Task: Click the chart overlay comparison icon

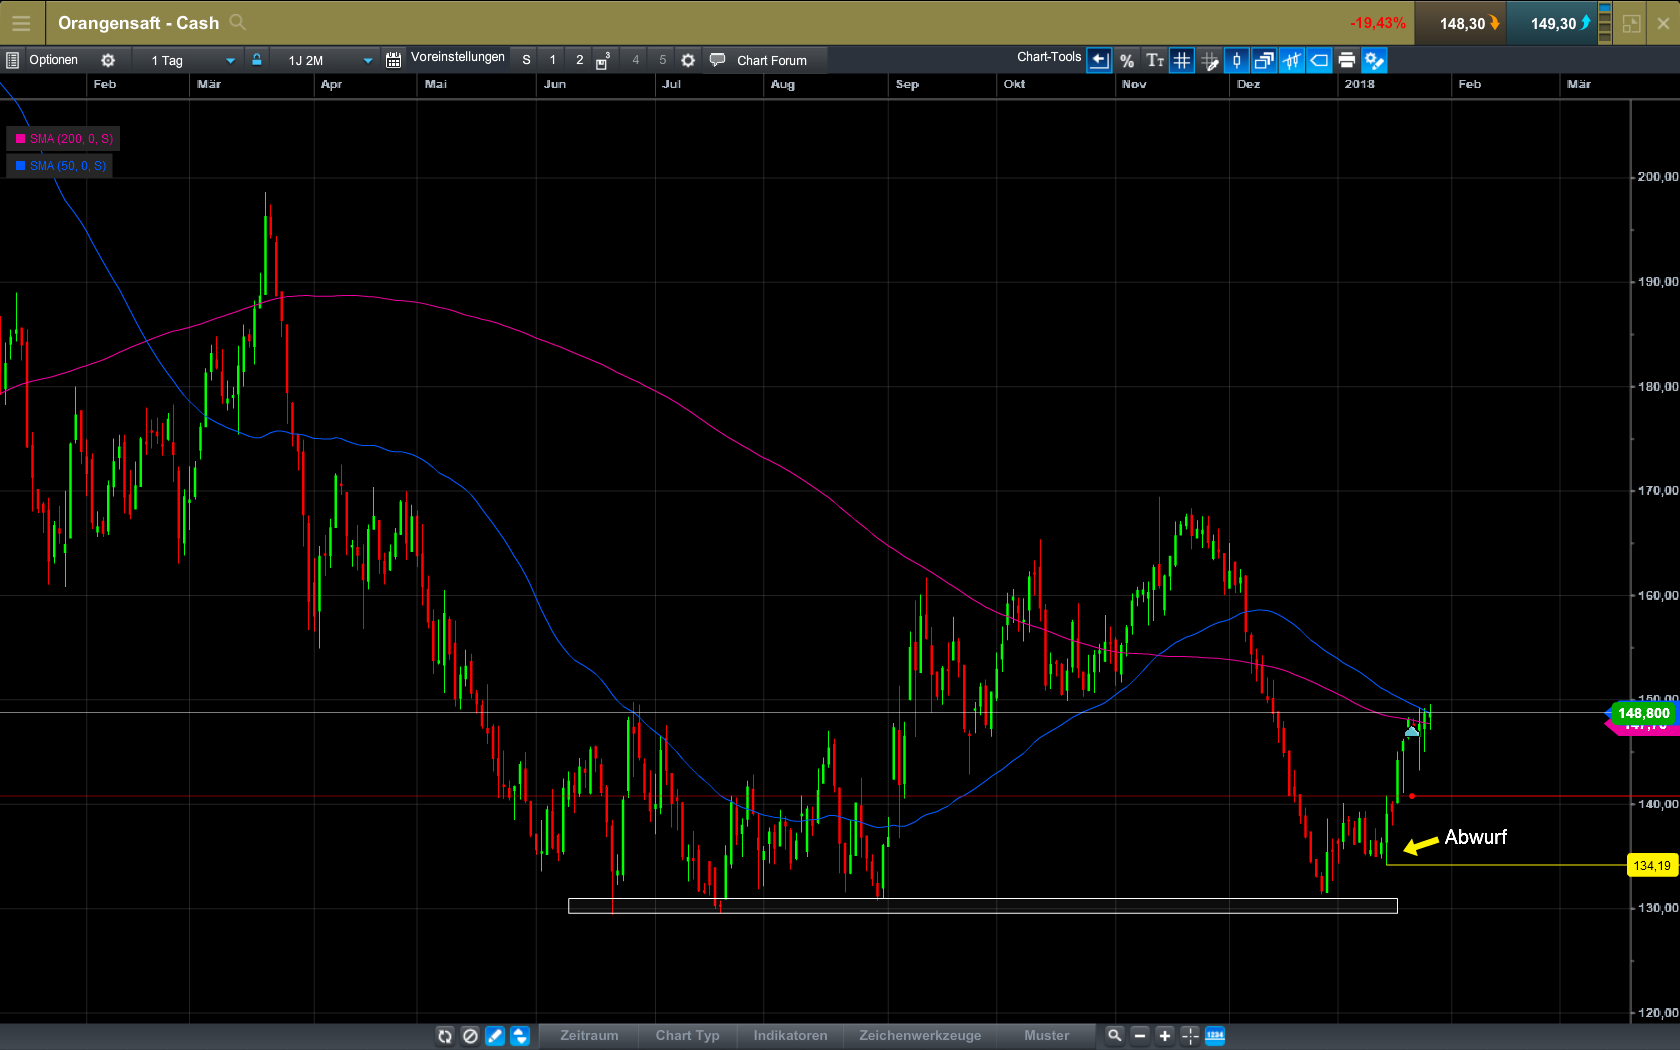Action: (x=1264, y=60)
